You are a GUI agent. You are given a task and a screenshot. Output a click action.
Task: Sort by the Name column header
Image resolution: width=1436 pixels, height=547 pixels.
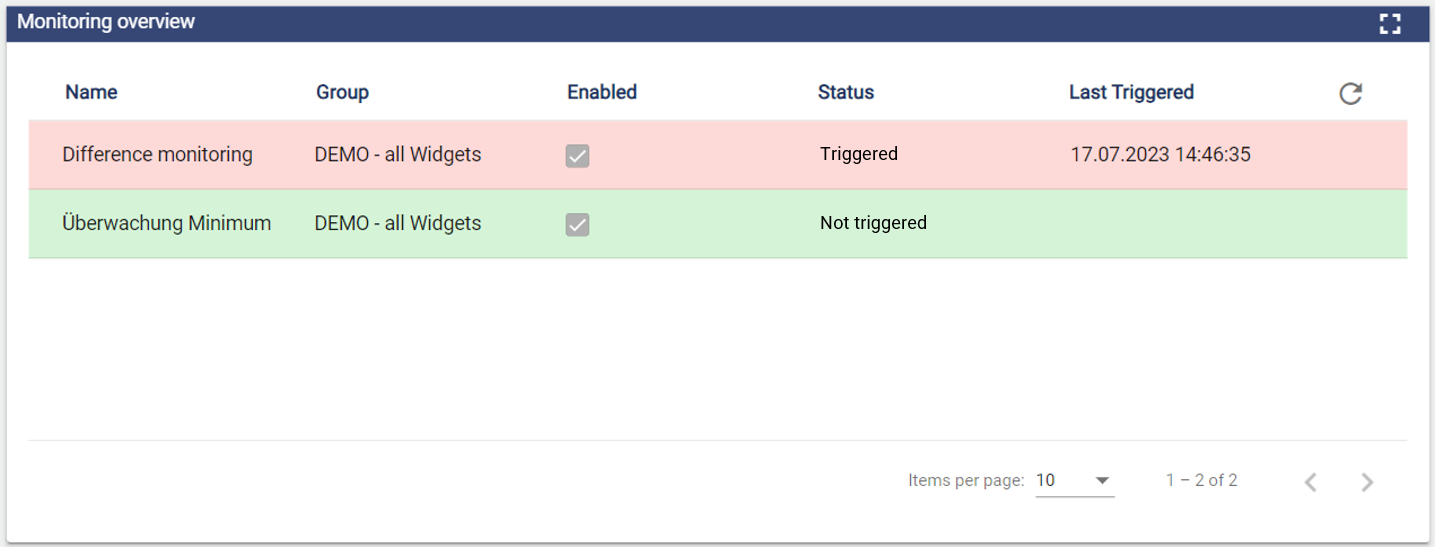(x=91, y=92)
